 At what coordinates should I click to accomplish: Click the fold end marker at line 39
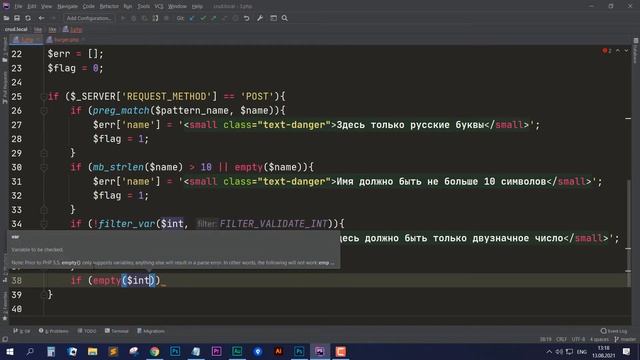pos(44,295)
